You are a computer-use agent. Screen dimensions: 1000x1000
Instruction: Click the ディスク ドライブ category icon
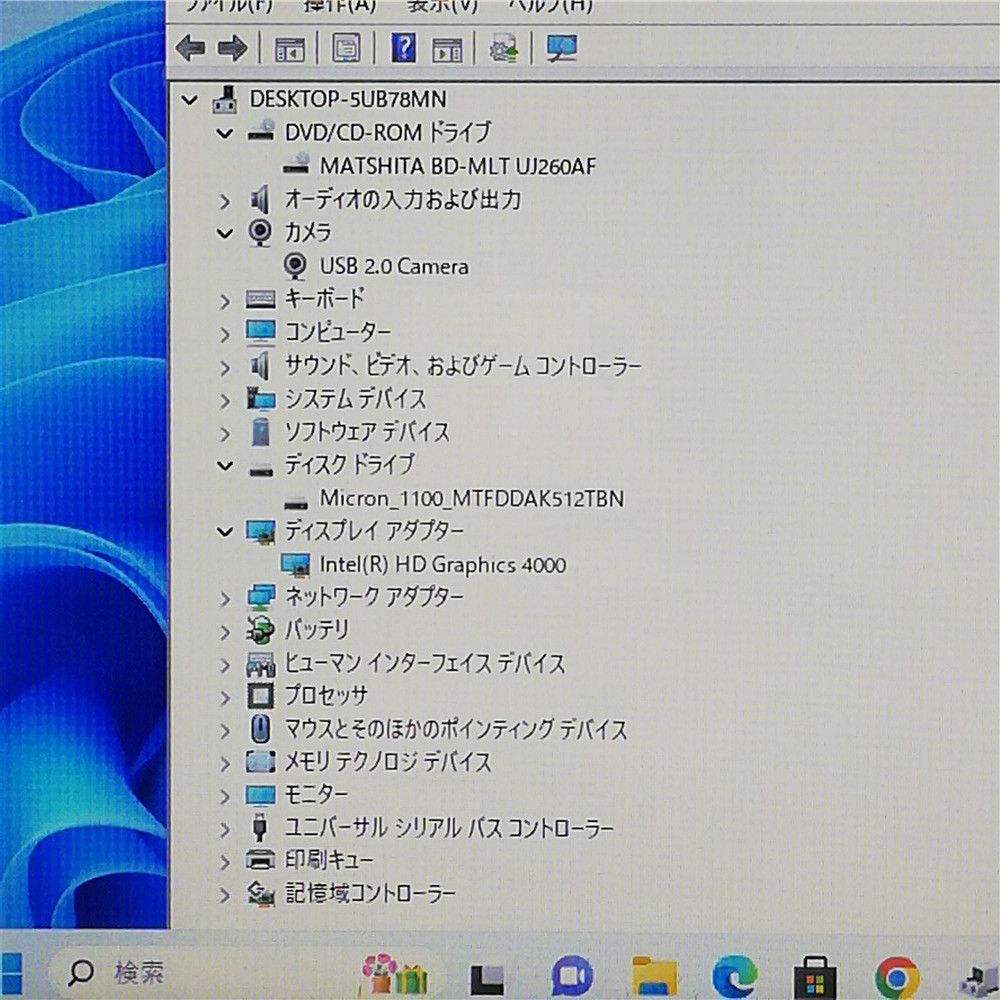(x=261, y=469)
